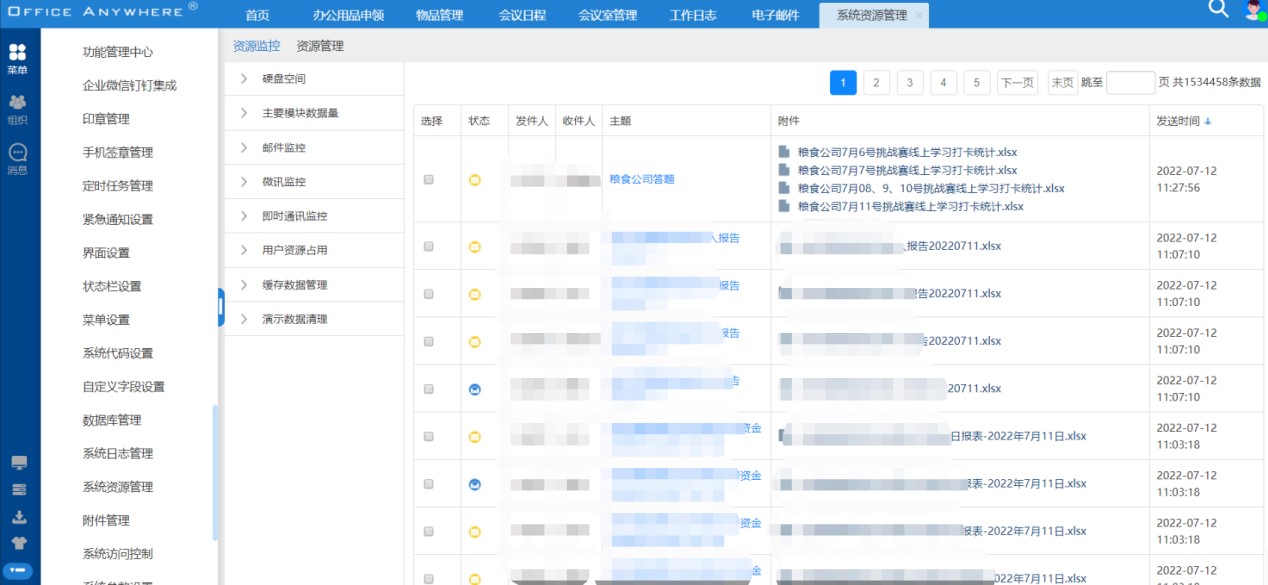Tick the checkbox of the blue-status 11:07:10 row
The height and width of the screenshot is (585, 1268).
click(x=429, y=389)
